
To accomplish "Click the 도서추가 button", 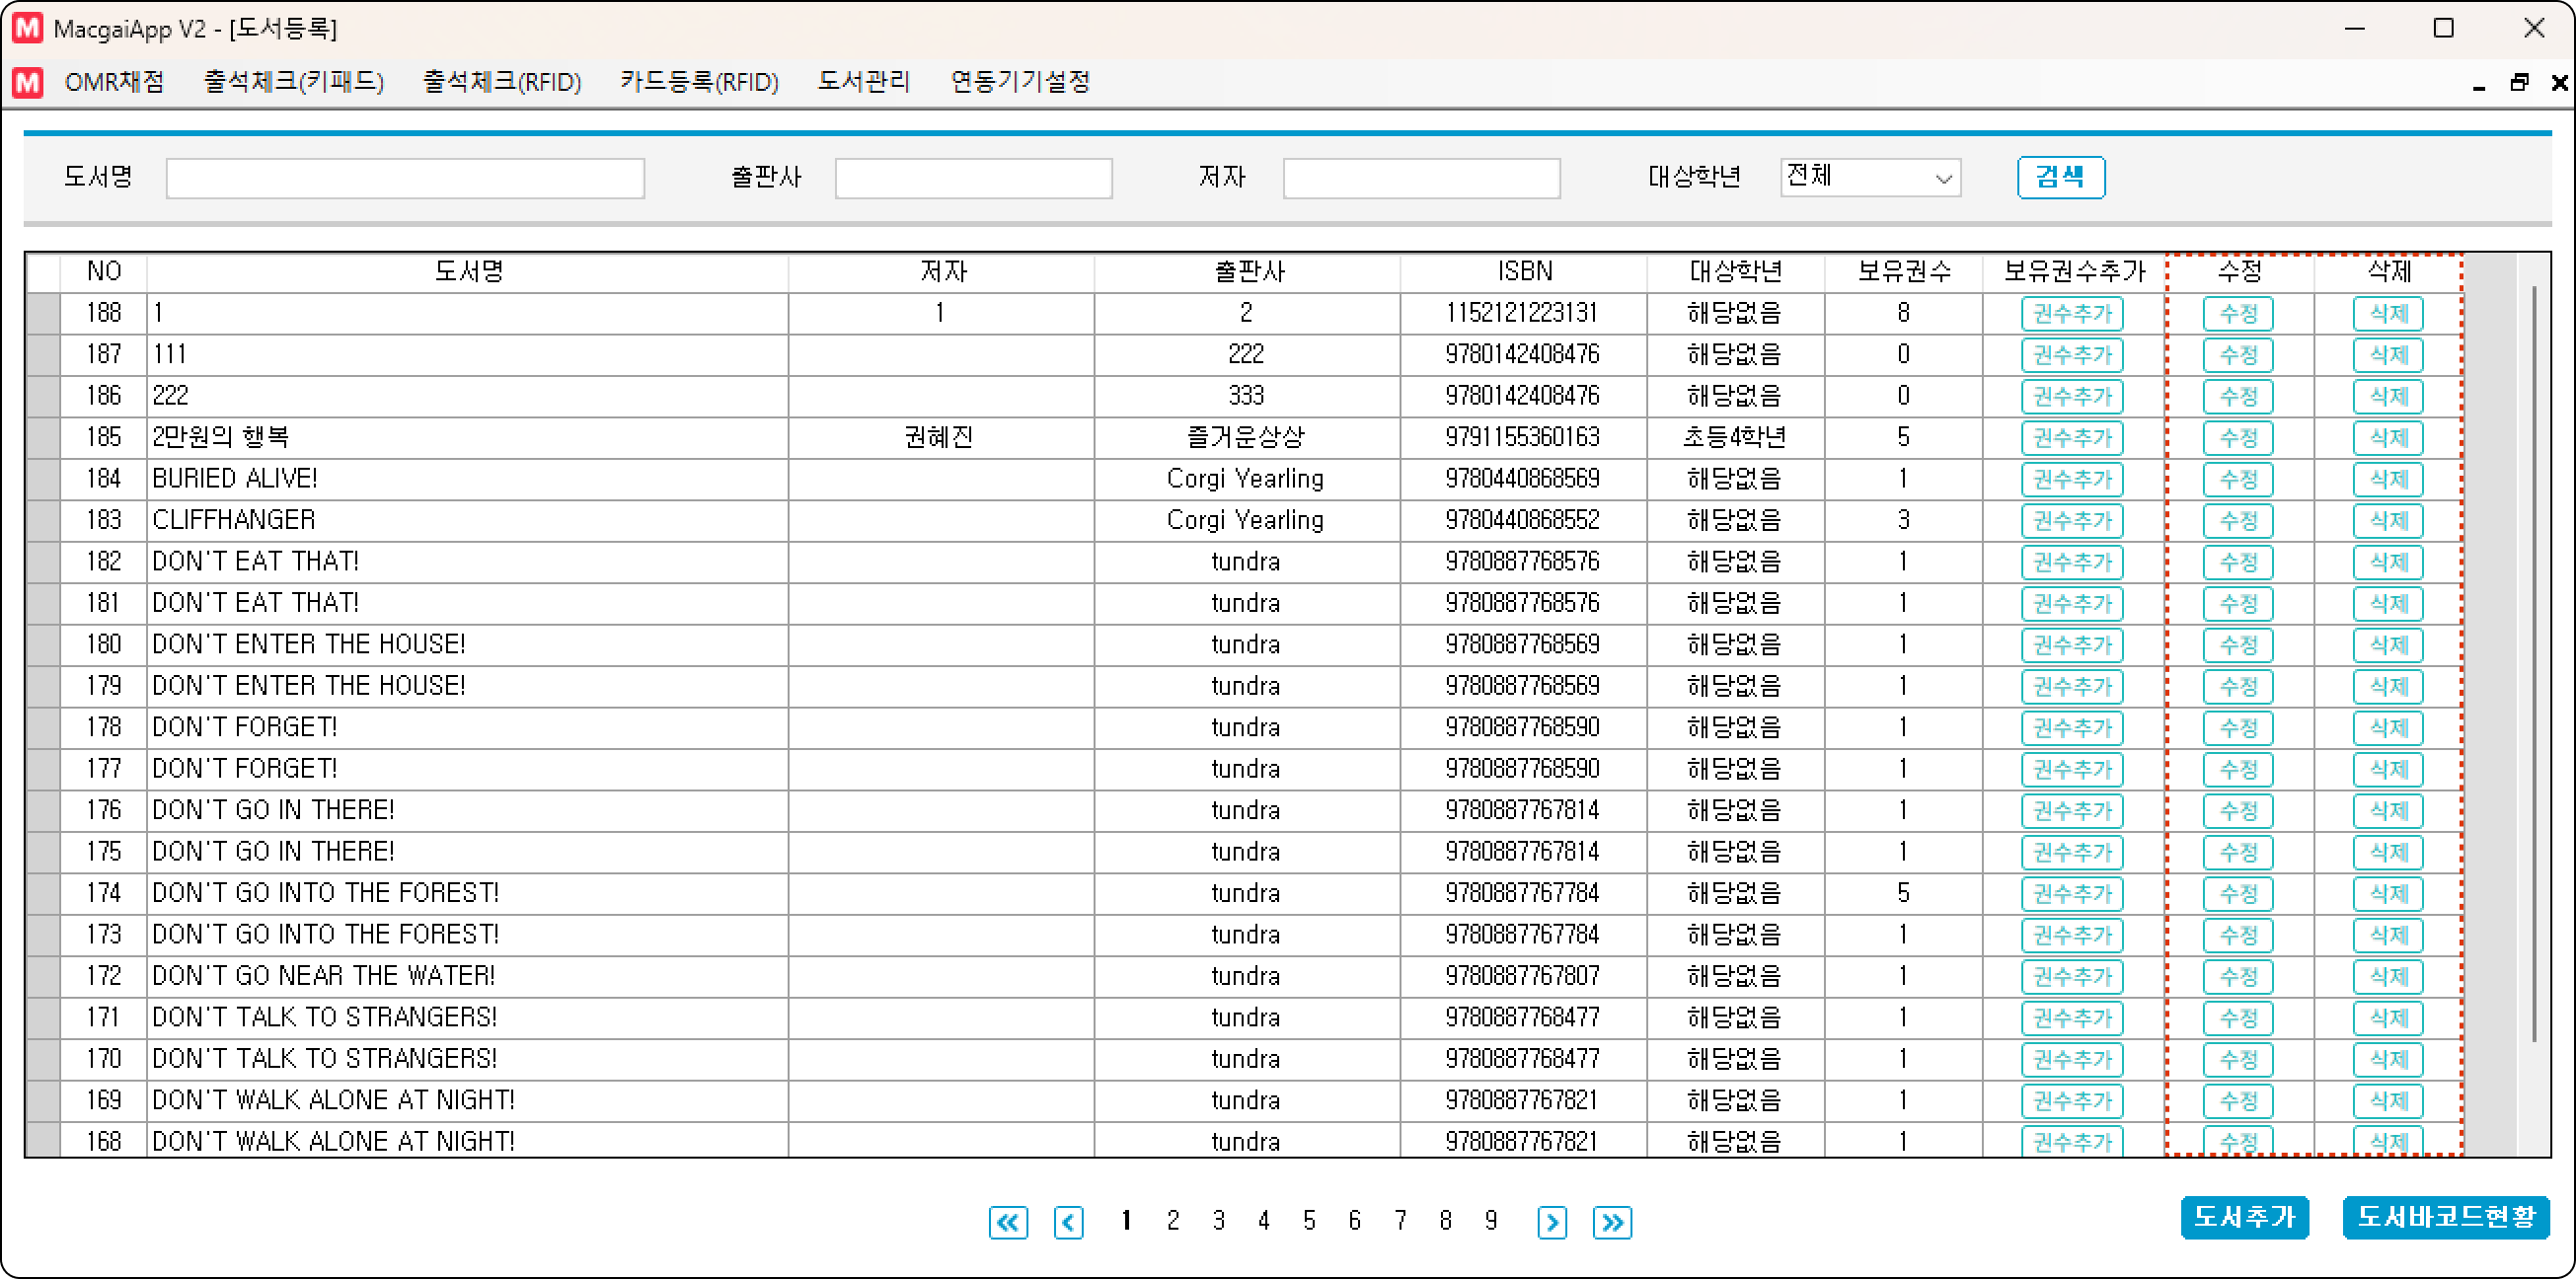I will [x=2243, y=1217].
